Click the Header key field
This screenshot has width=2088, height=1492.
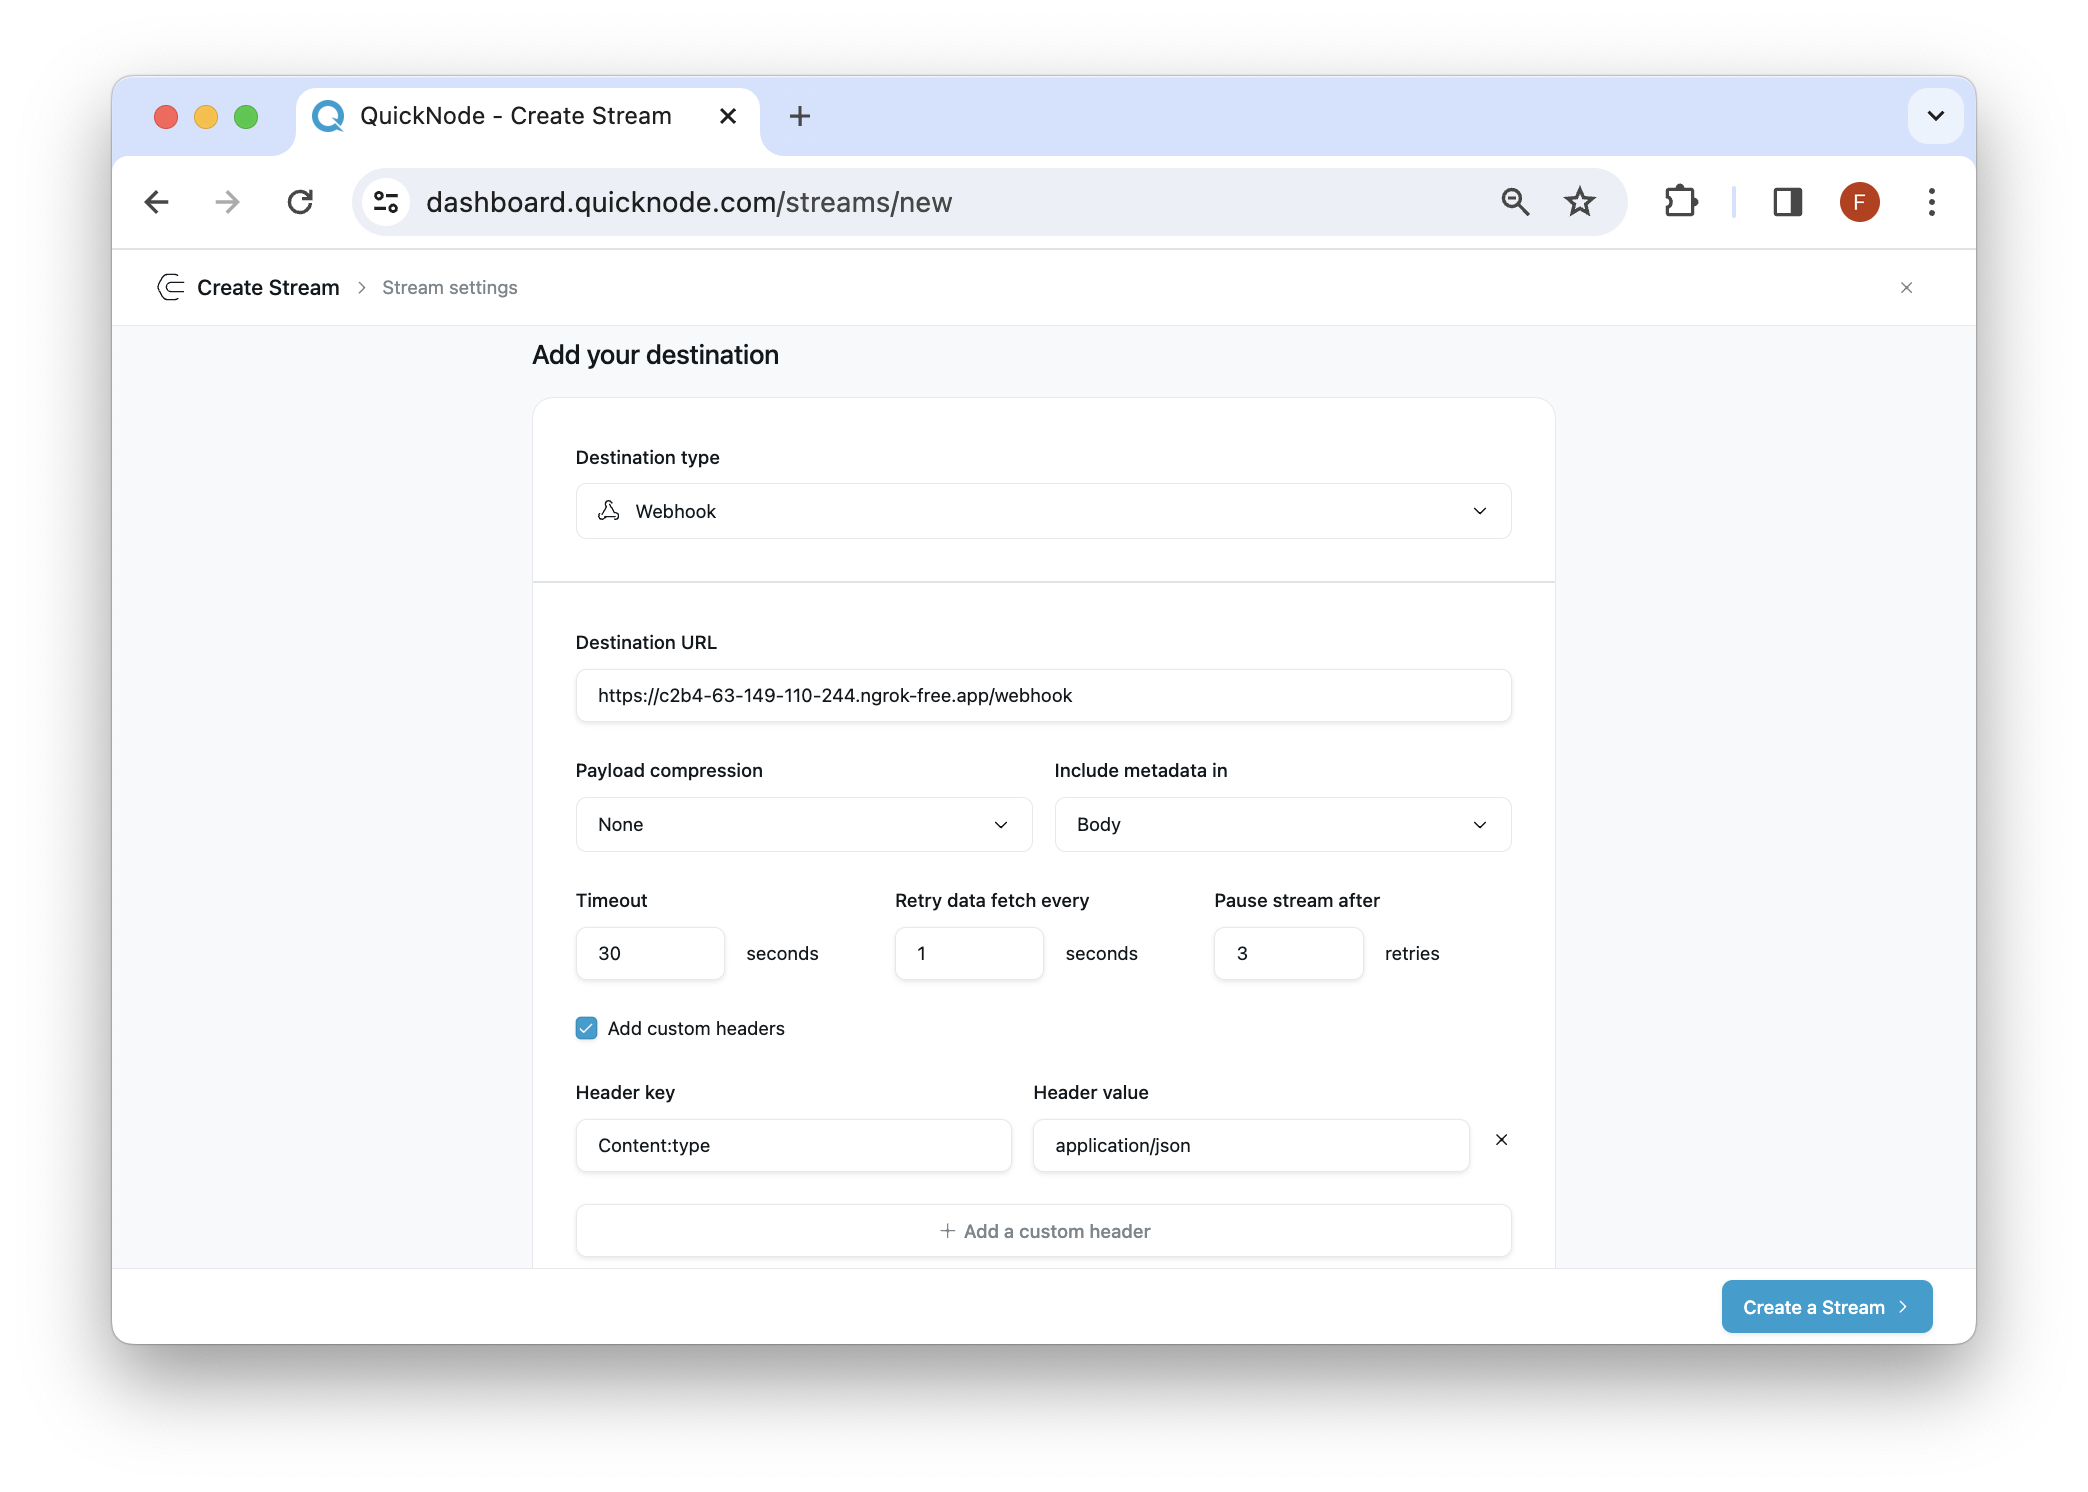(x=793, y=1145)
